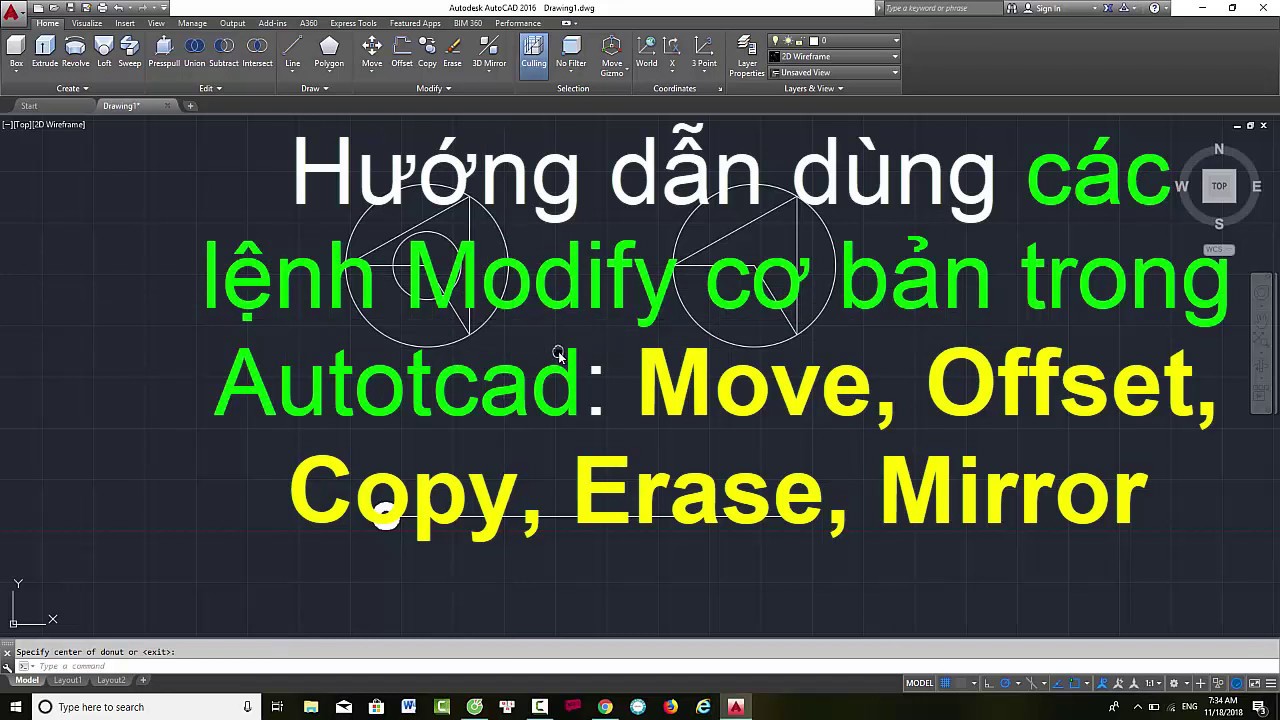
Task: Click the Move Gizmo tool
Action: (x=612, y=56)
